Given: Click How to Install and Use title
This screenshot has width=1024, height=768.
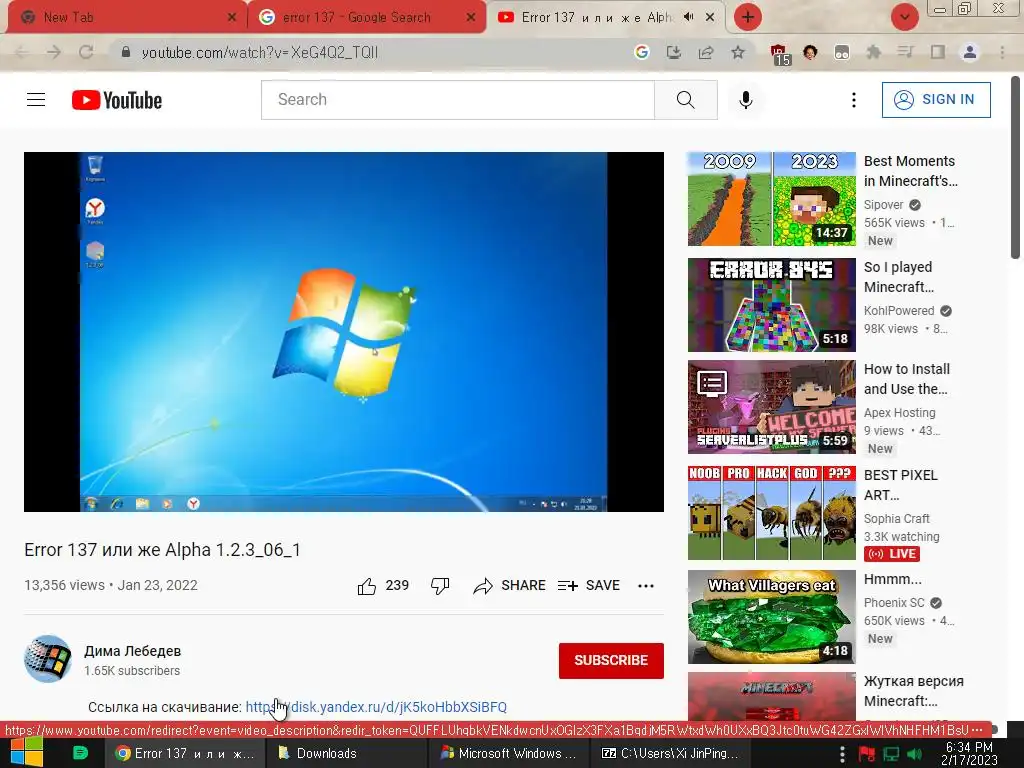Looking at the screenshot, I should click(906, 379).
